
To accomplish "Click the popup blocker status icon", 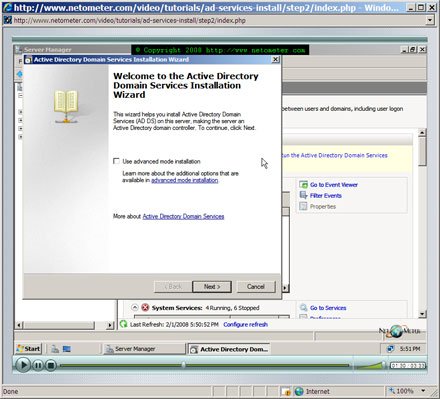I will point(286,391).
